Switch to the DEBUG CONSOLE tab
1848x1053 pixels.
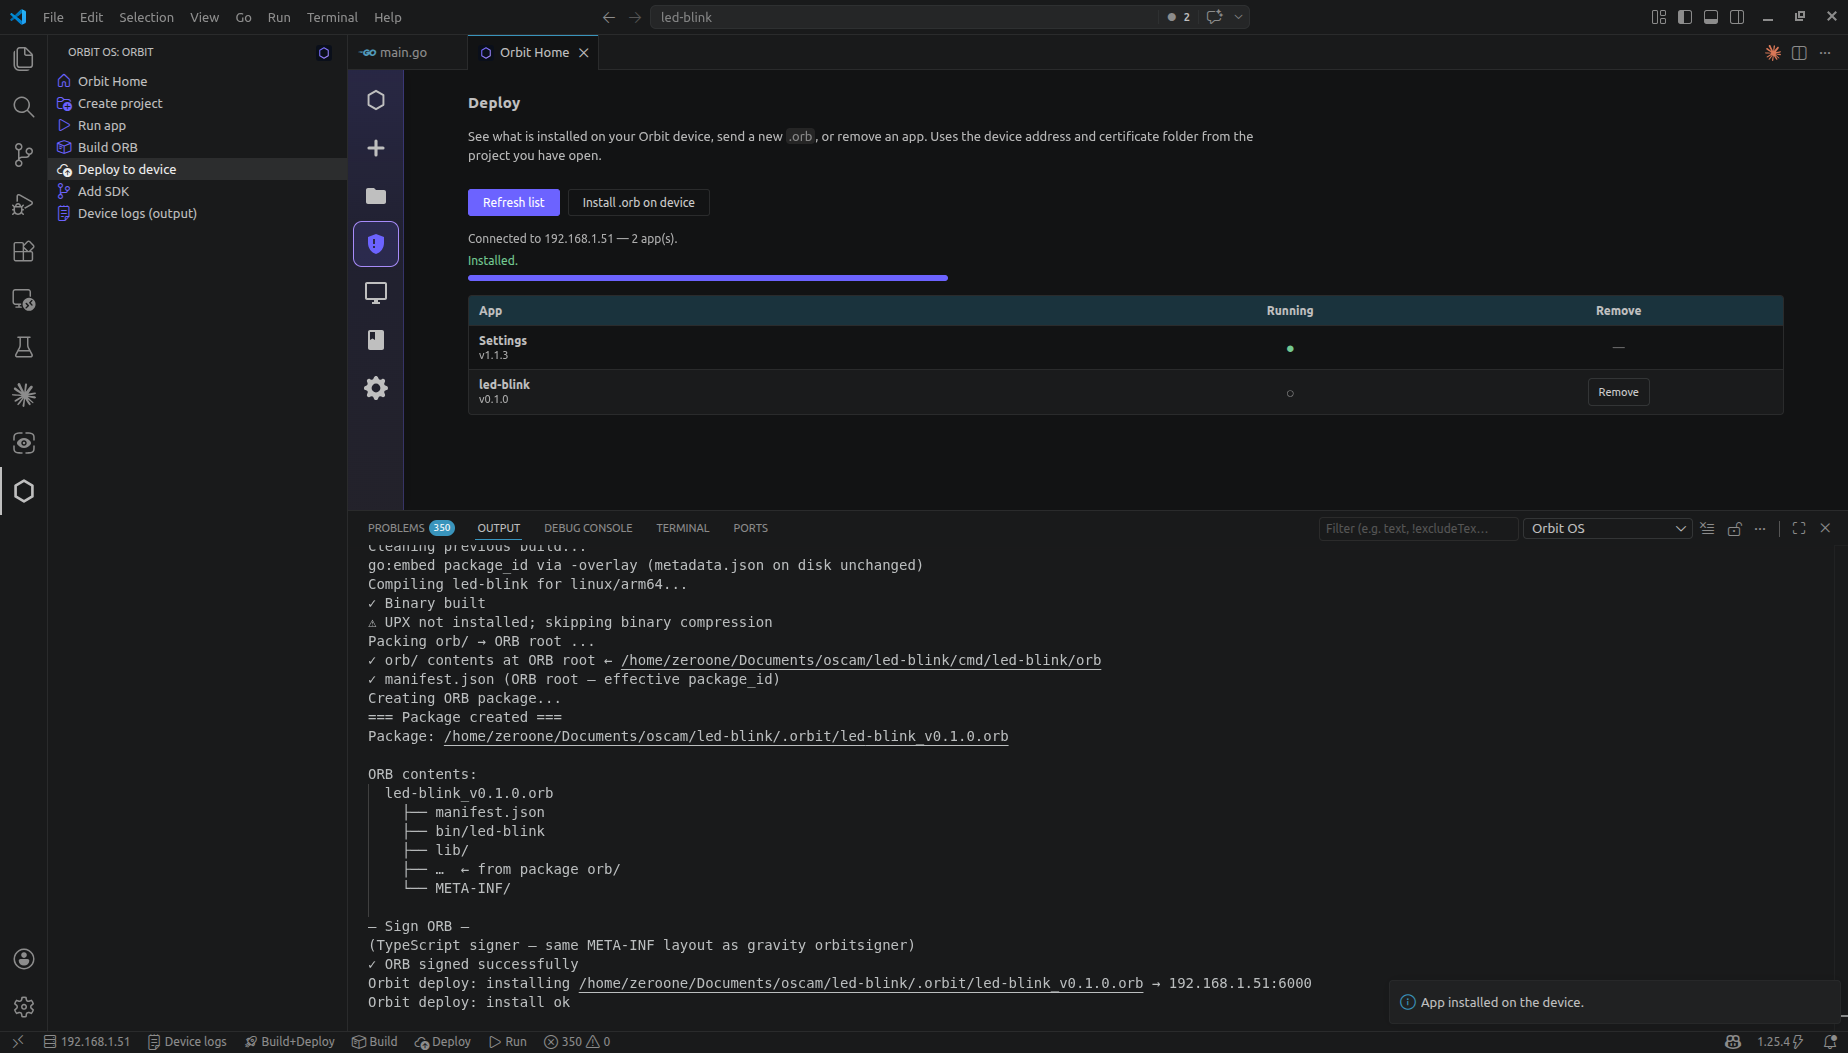588,528
